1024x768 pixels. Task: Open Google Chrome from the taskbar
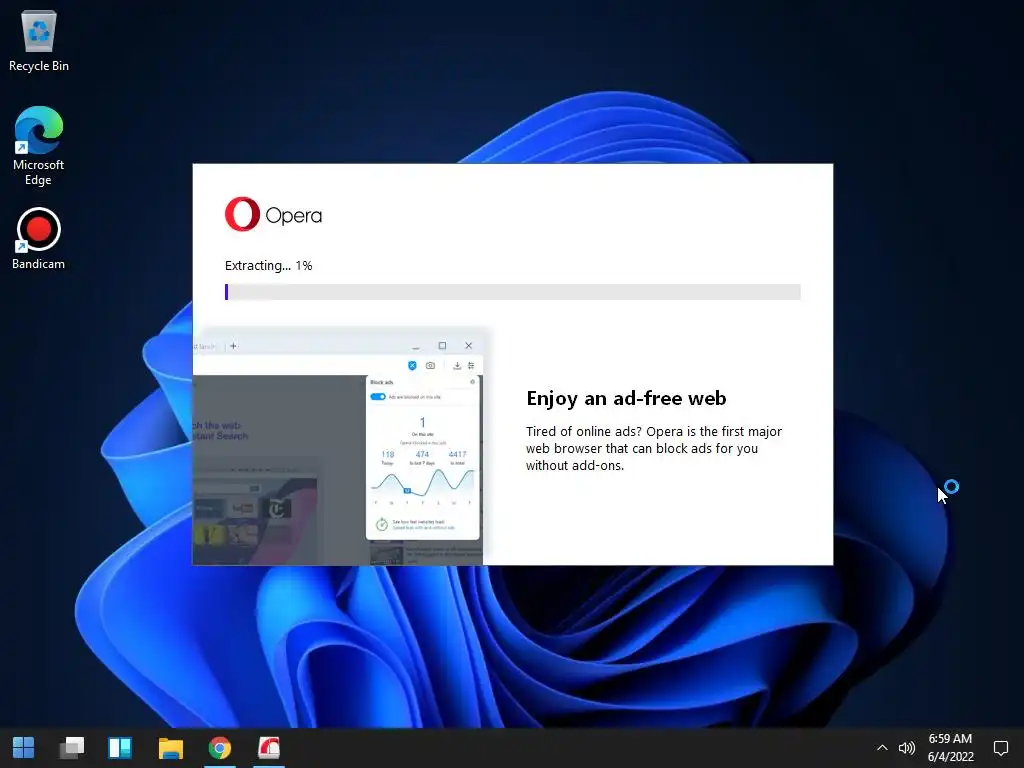coord(219,748)
